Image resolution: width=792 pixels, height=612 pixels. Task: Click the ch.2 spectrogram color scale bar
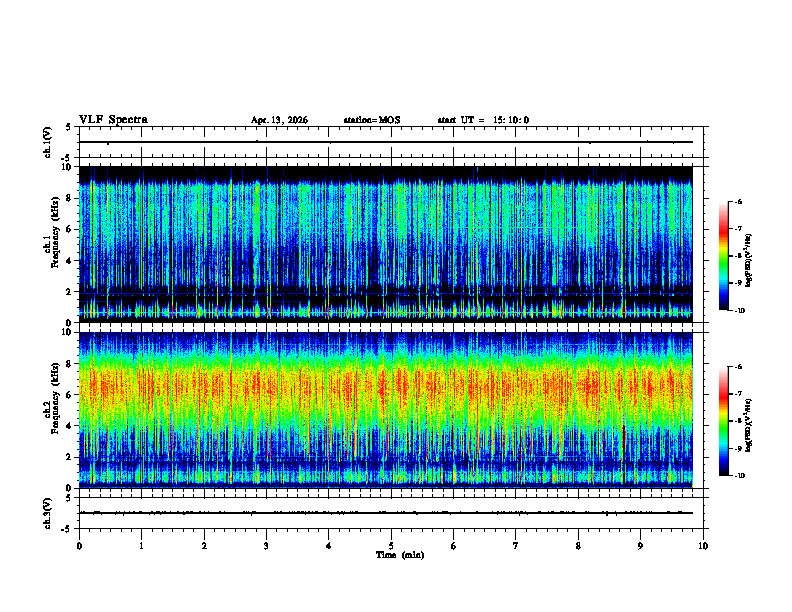[723, 421]
